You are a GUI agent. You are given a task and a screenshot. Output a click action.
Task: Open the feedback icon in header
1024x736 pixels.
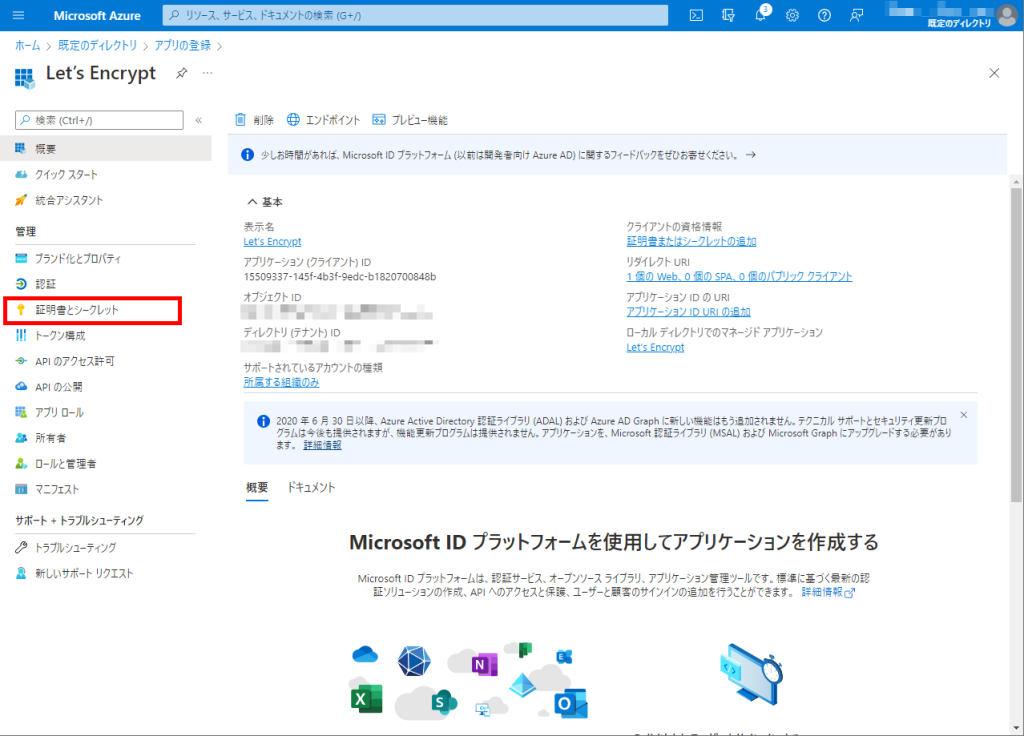click(x=856, y=15)
